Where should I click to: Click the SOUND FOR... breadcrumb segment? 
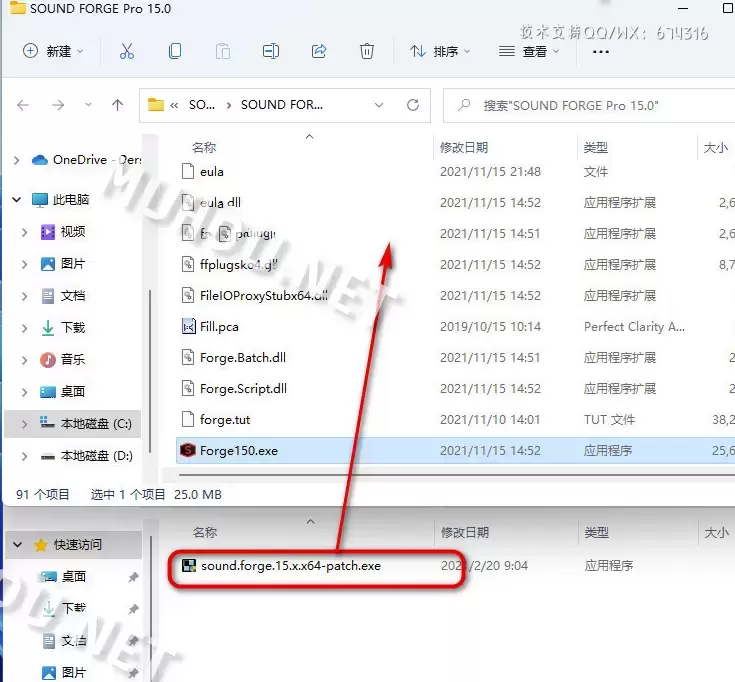[282, 105]
